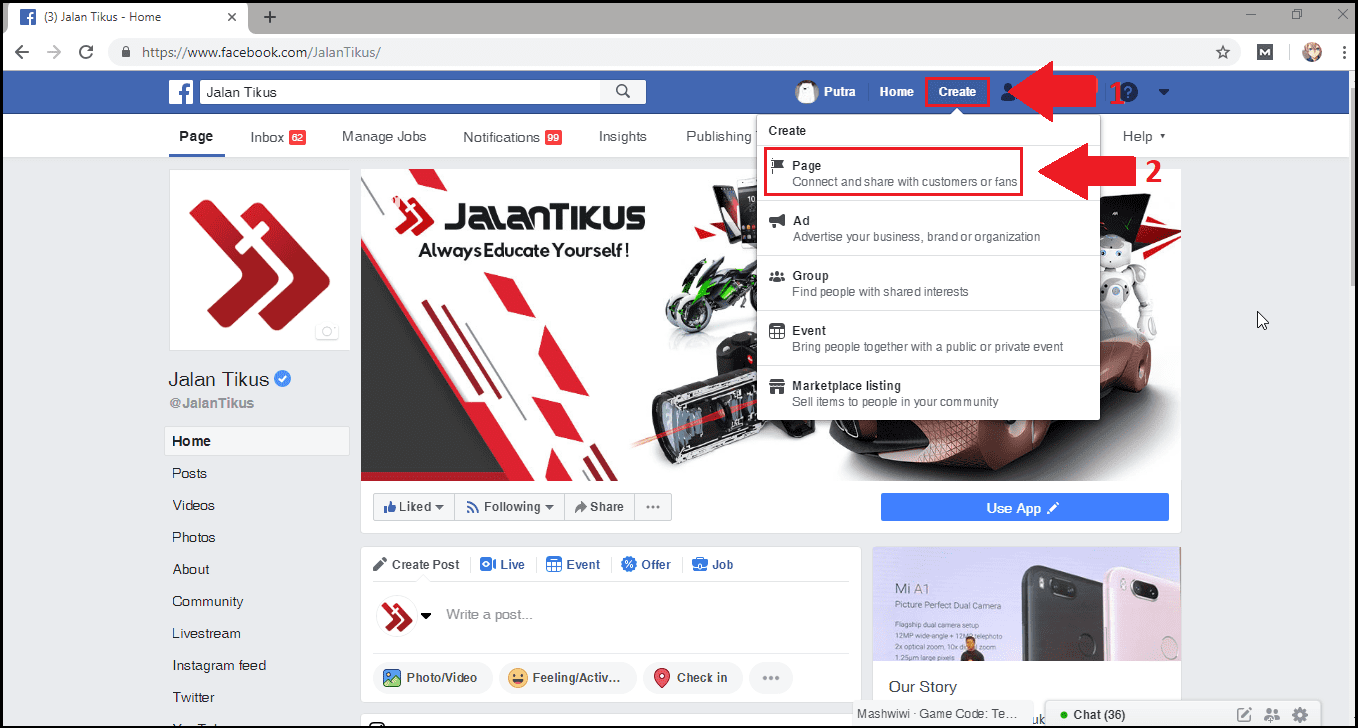Click the Share button
Image resolution: width=1358 pixels, height=728 pixels.
coord(598,507)
